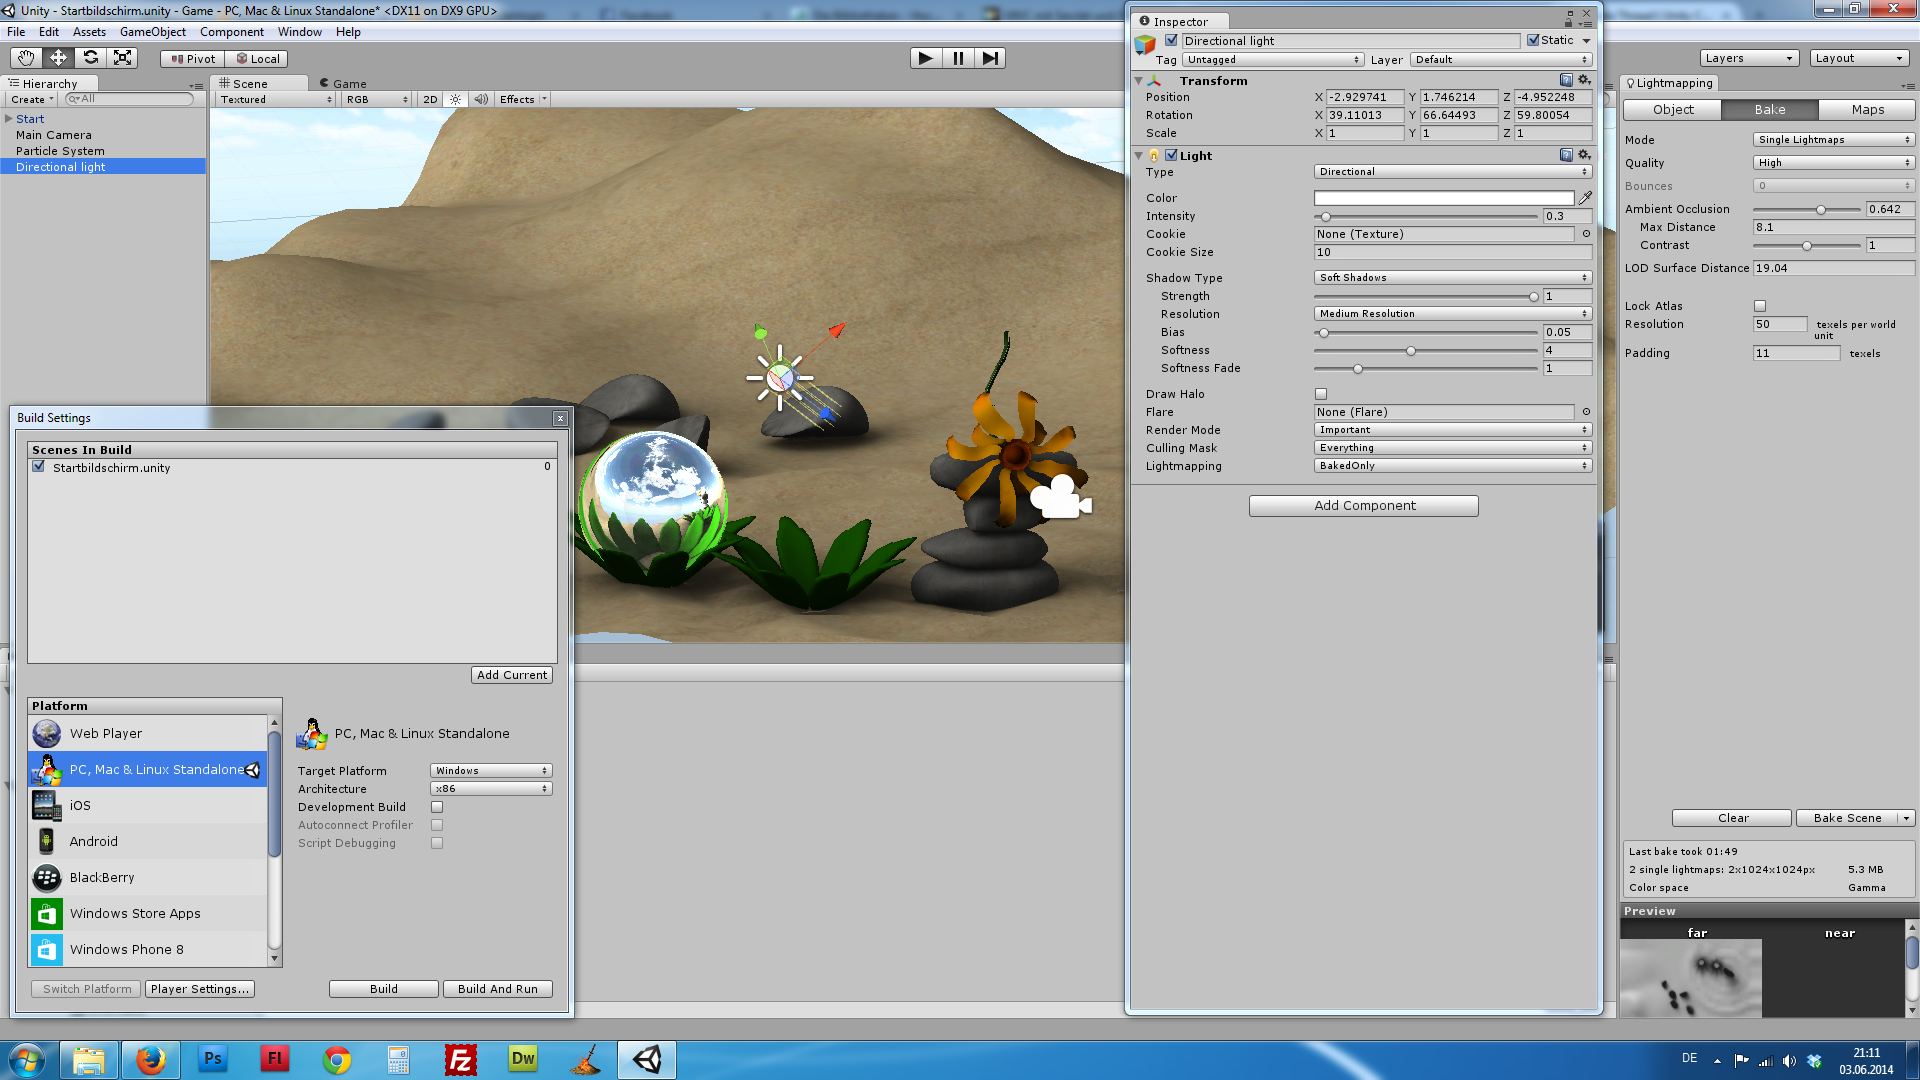Screen dimensions: 1920x1080
Task: Toggle scene lighting sun icon
Action: click(x=456, y=99)
